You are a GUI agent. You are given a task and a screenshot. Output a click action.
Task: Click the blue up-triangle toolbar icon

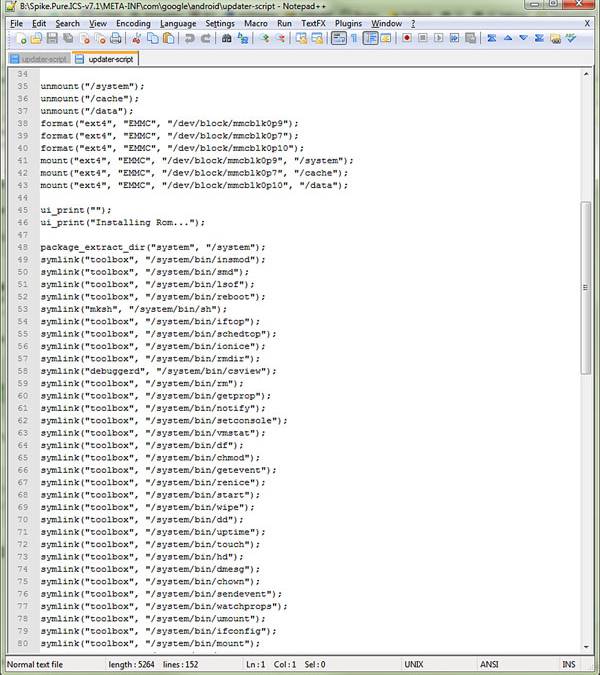pos(508,39)
